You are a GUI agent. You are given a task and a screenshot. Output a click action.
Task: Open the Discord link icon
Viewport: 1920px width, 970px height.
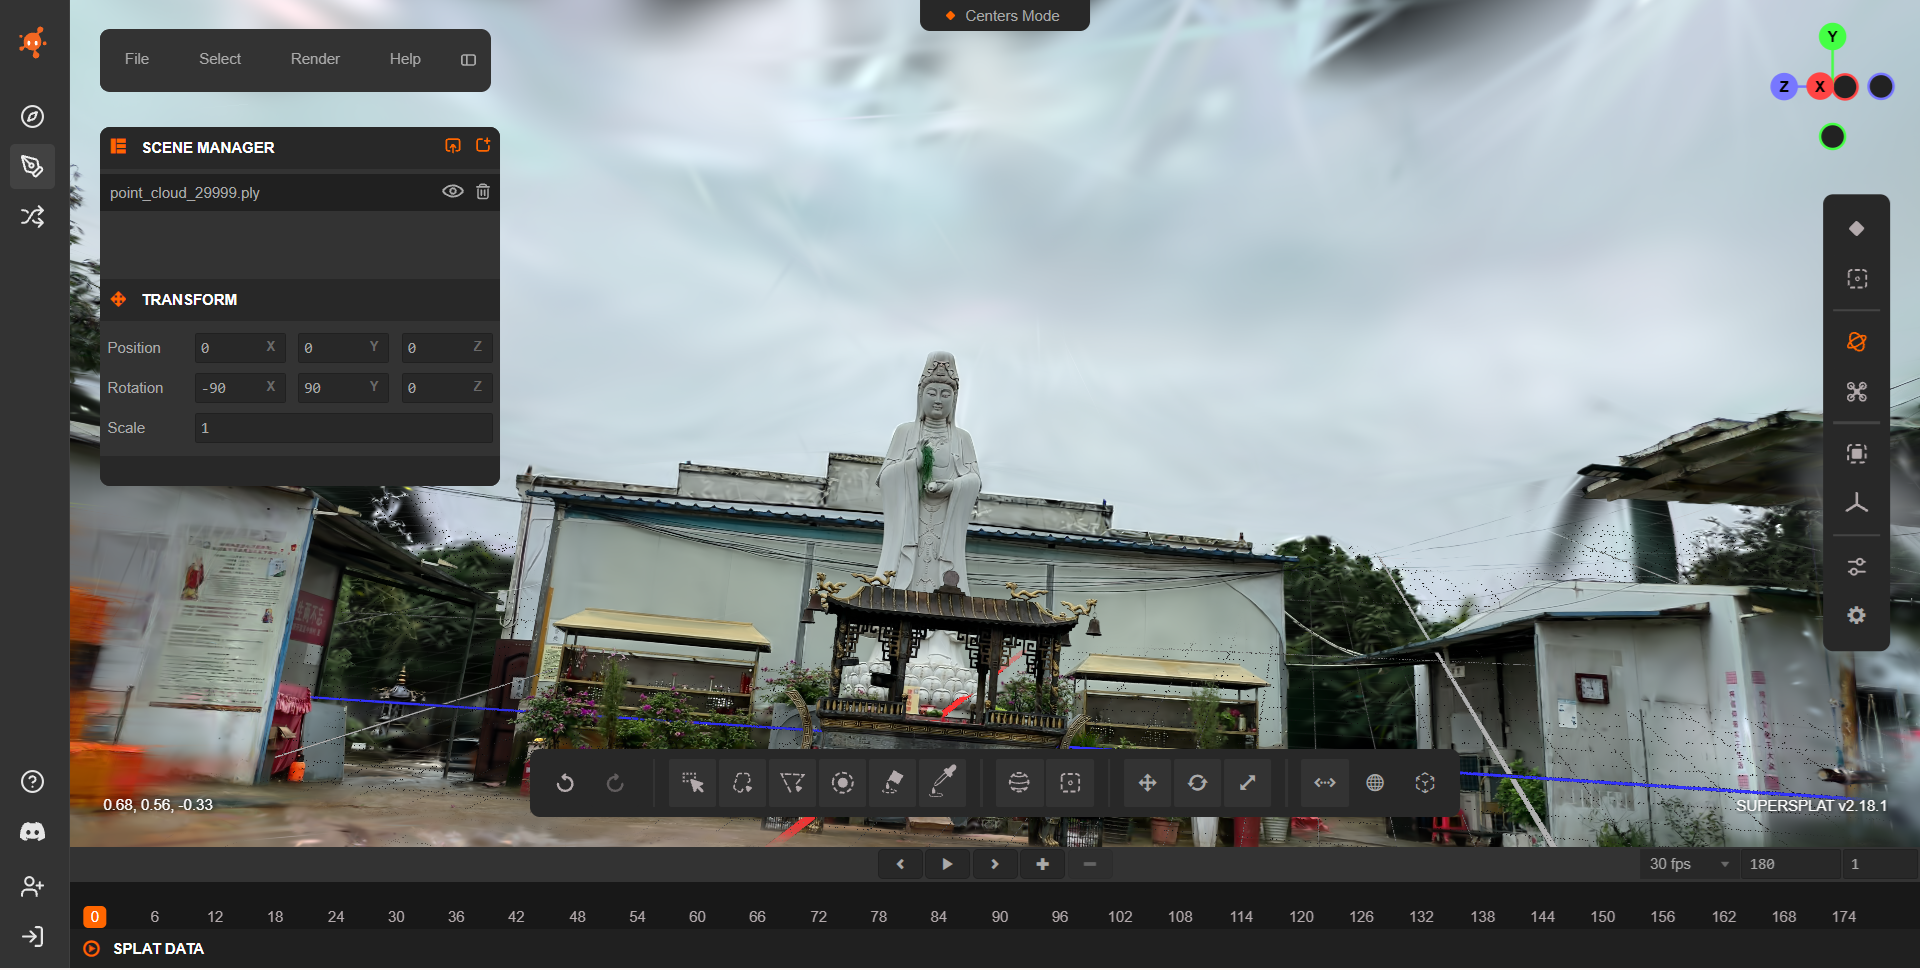[x=33, y=832]
